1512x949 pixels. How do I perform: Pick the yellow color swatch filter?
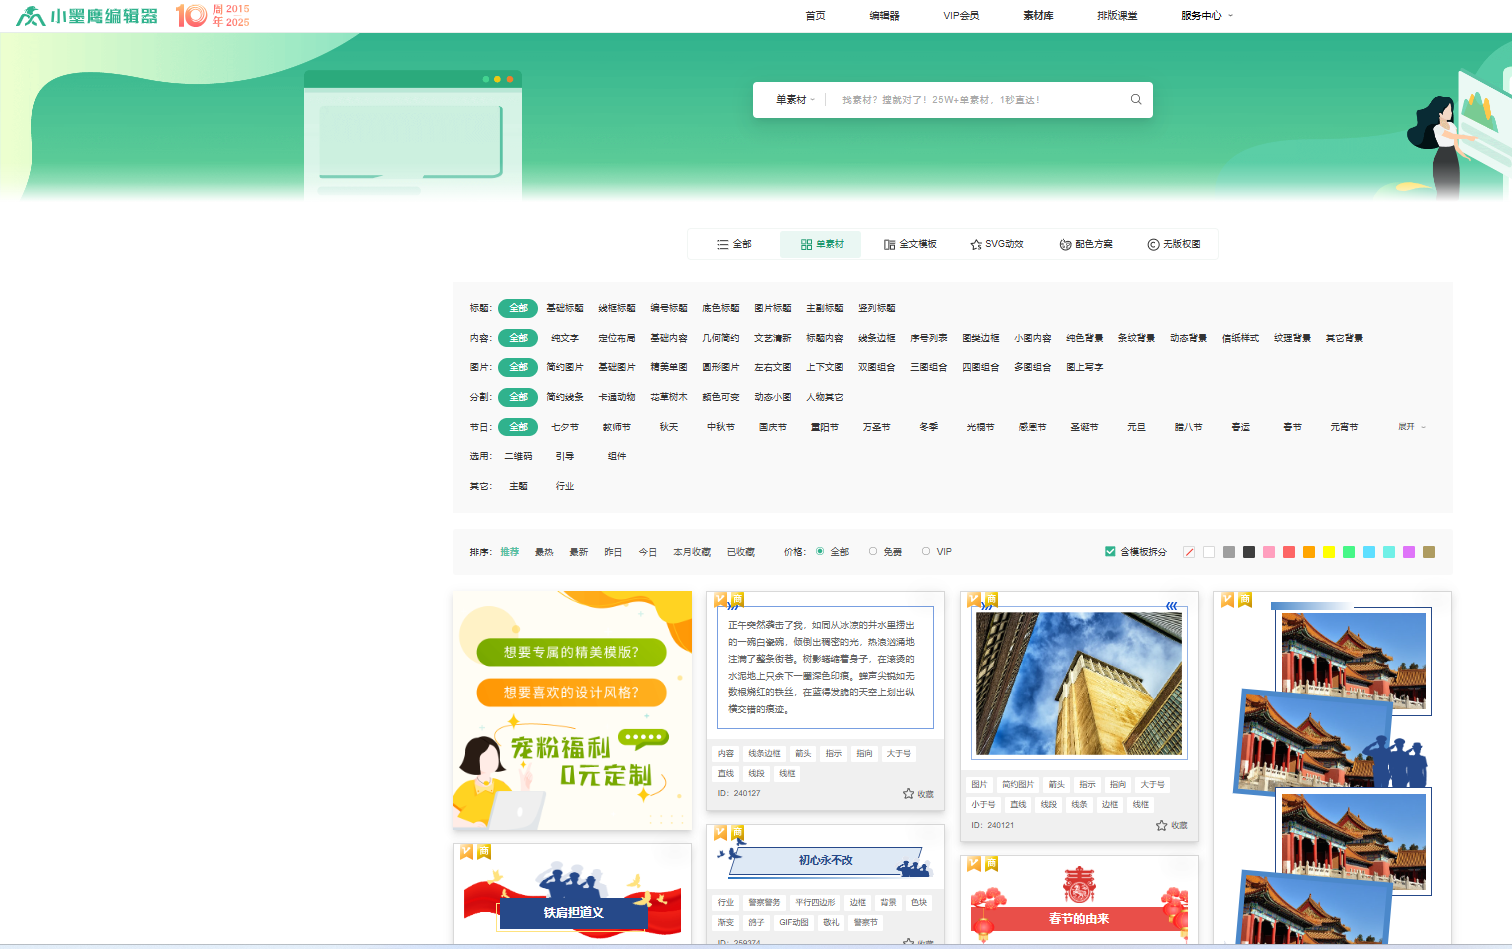(1329, 552)
